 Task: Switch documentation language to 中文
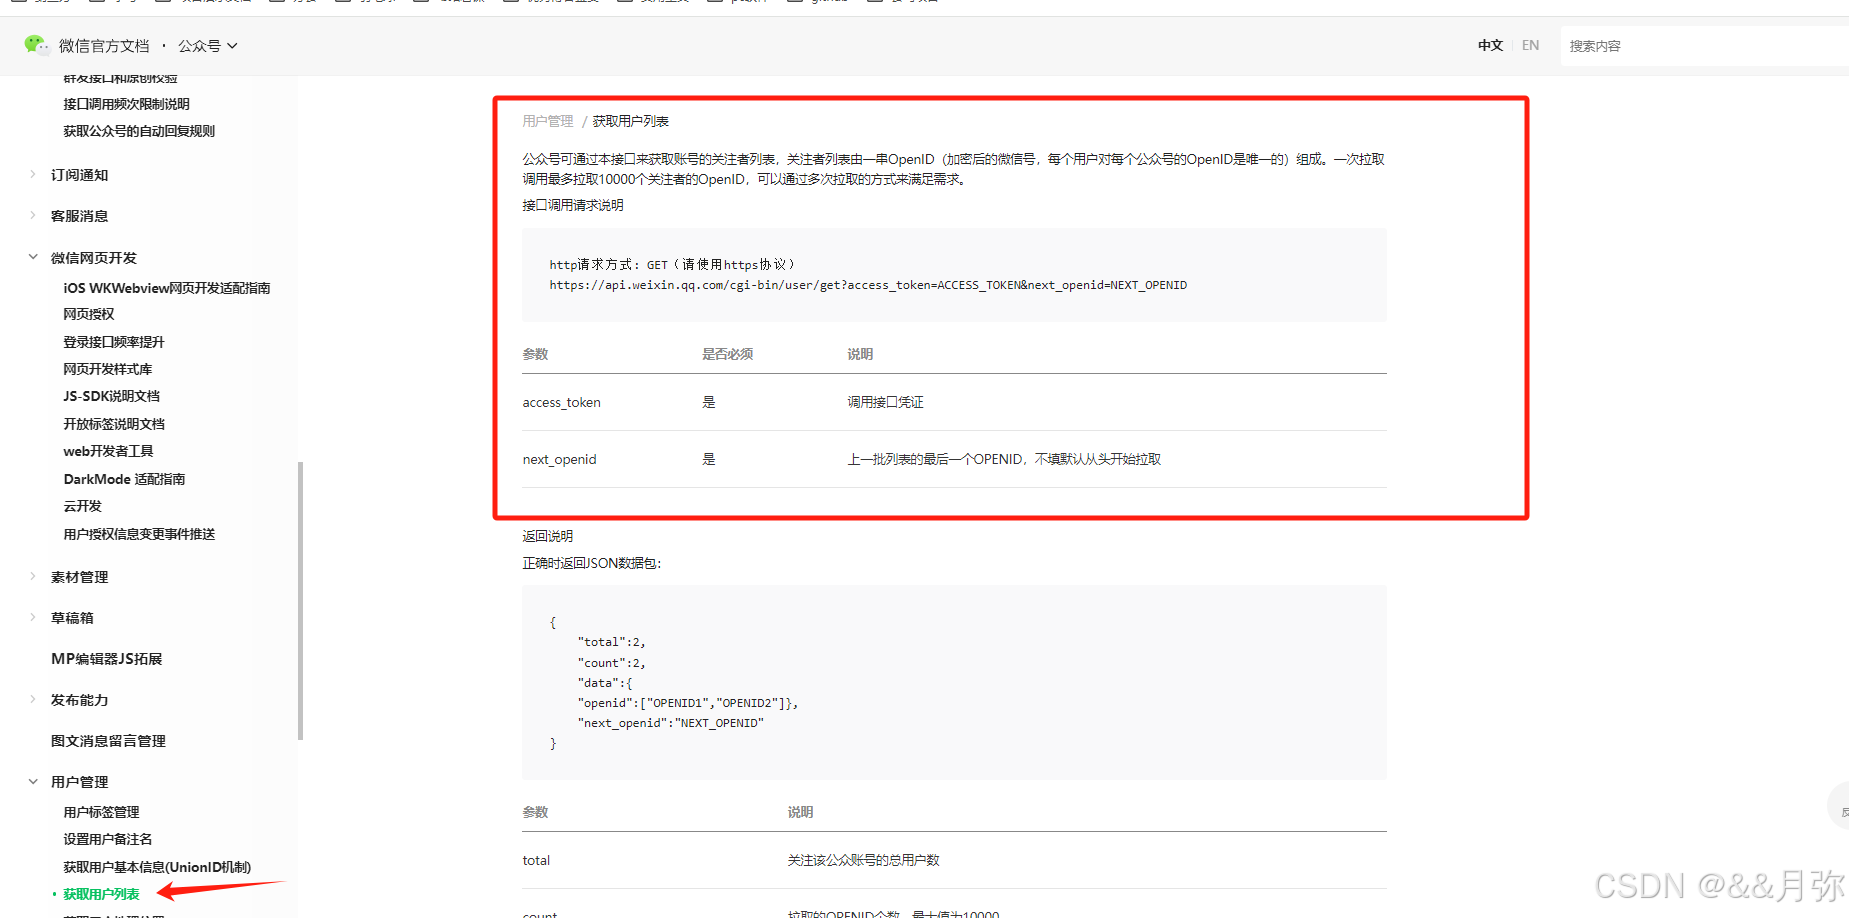(1490, 45)
